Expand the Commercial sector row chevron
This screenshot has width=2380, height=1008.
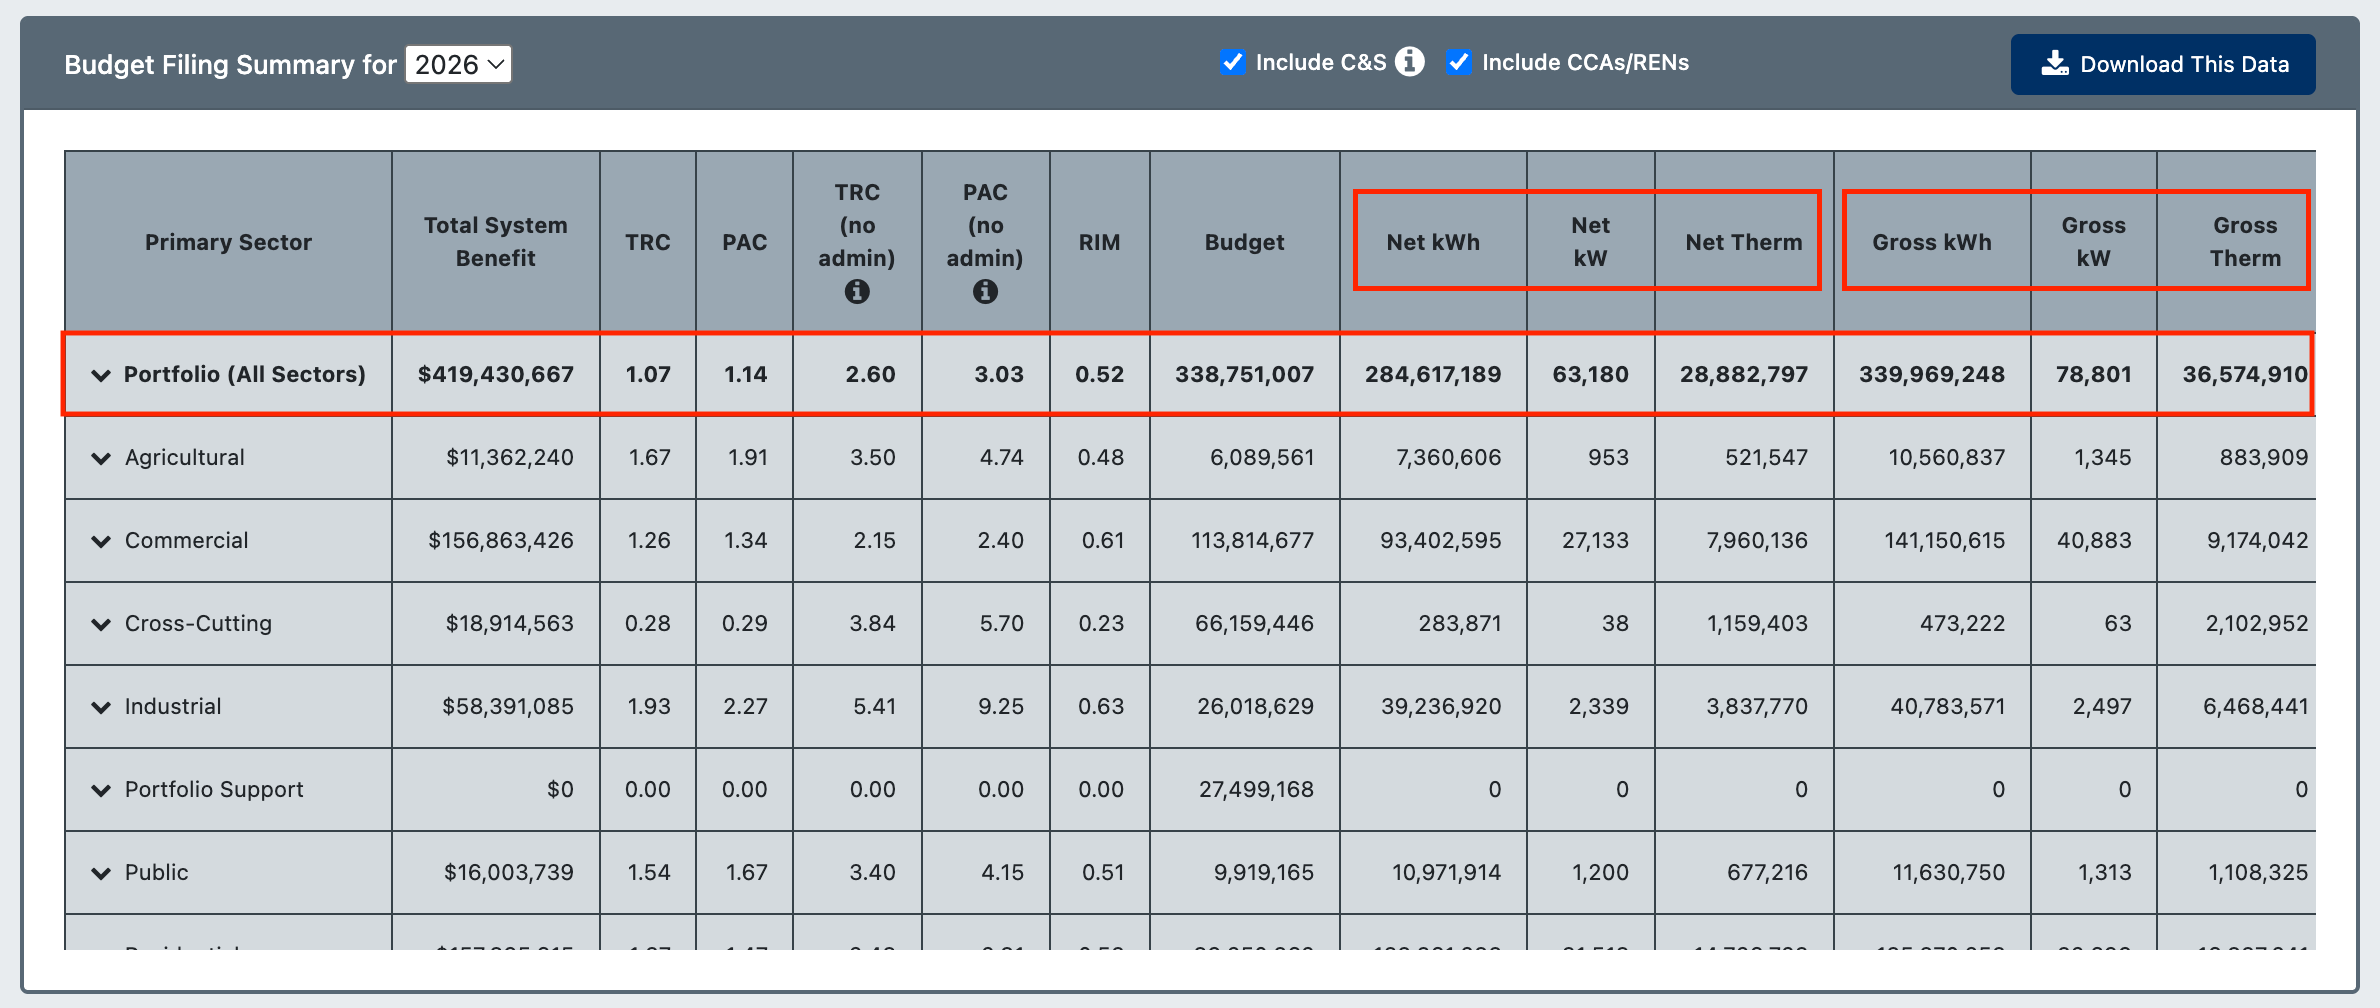[101, 541]
